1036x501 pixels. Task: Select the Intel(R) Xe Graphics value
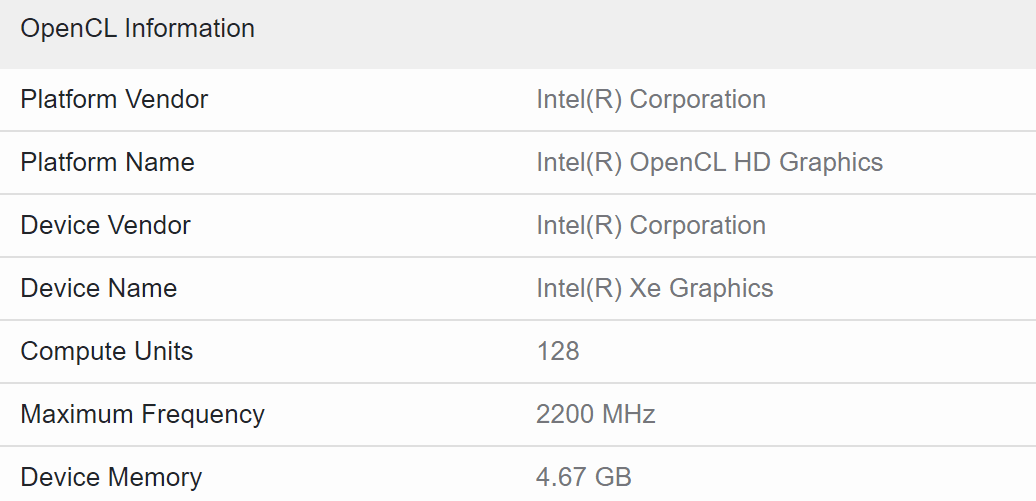click(654, 289)
